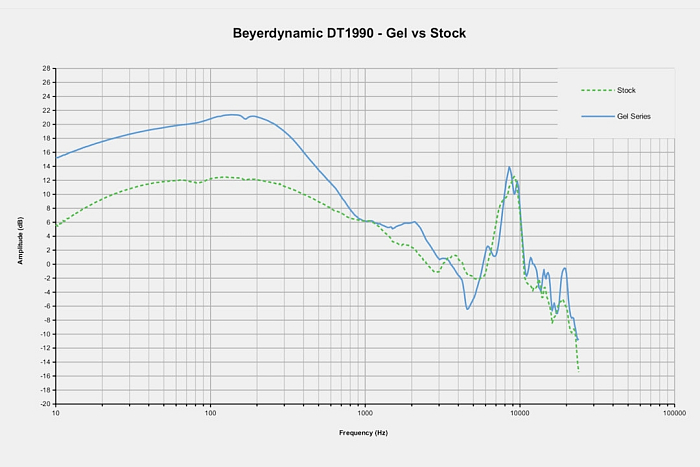The height and width of the screenshot is (467, 700).
Task: Select the Stock legend label
Action: (x=627, y=90)
